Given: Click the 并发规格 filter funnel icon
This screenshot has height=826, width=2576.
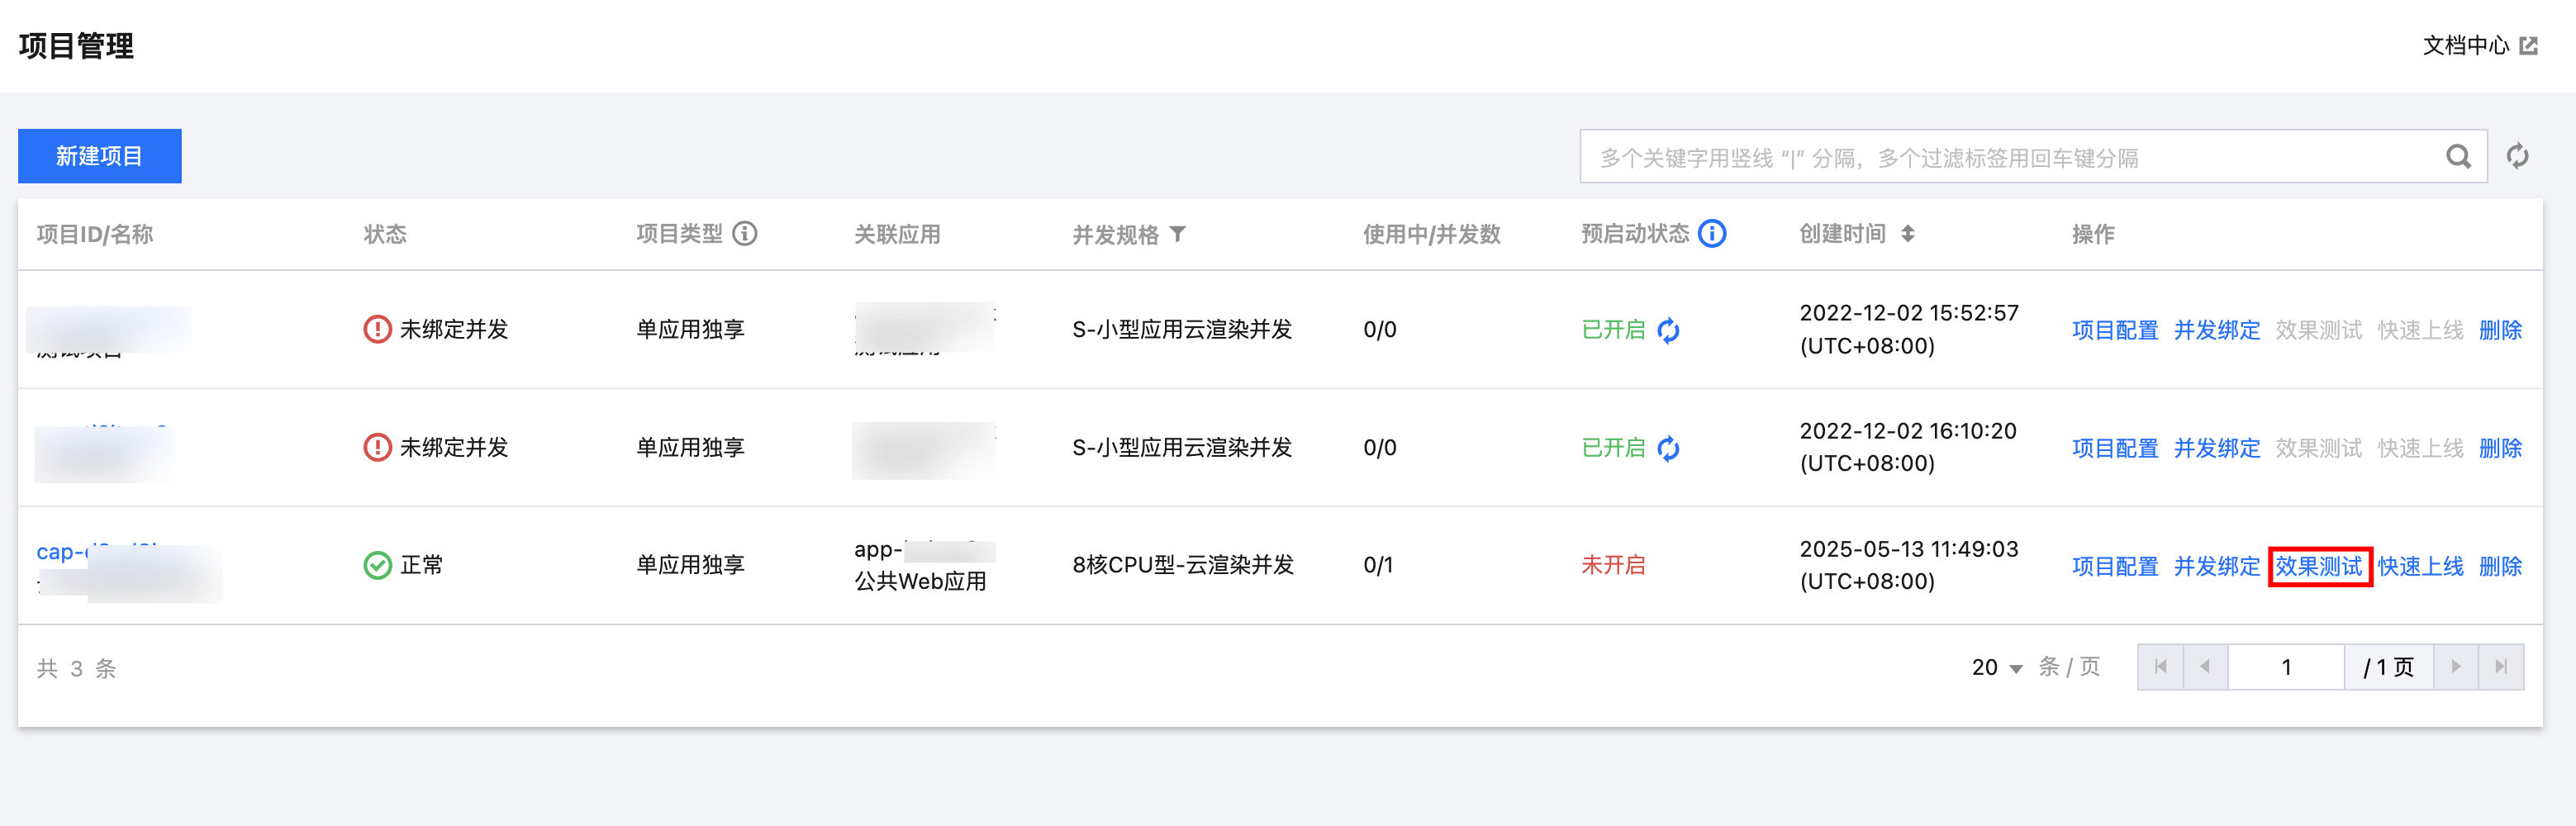Looking at the screenshot, I should pos(1178,234).
